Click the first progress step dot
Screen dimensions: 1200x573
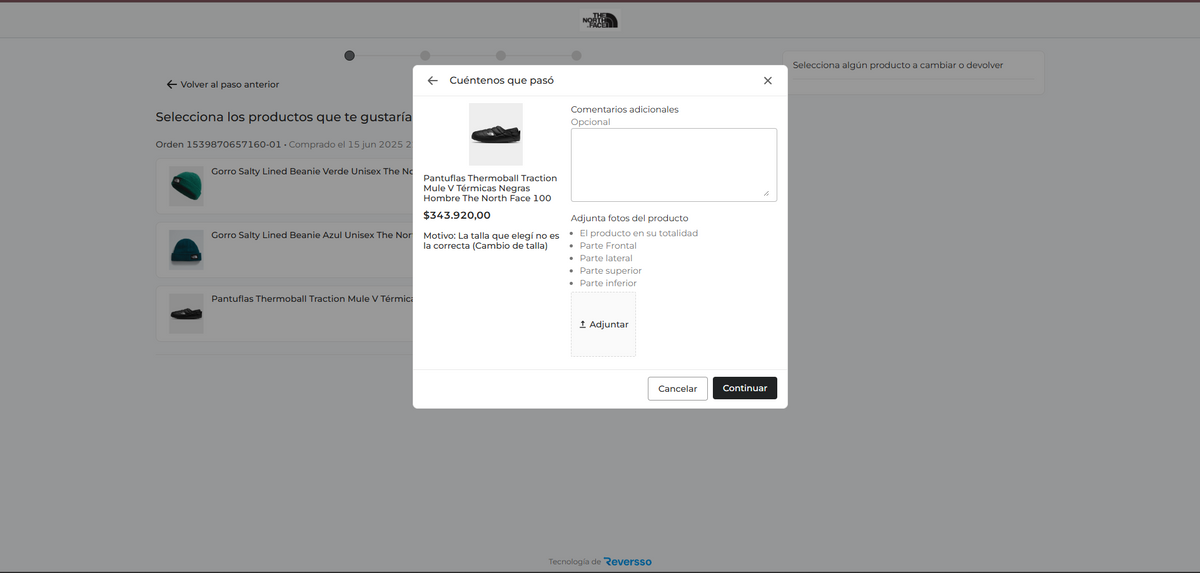click(349, 56)
